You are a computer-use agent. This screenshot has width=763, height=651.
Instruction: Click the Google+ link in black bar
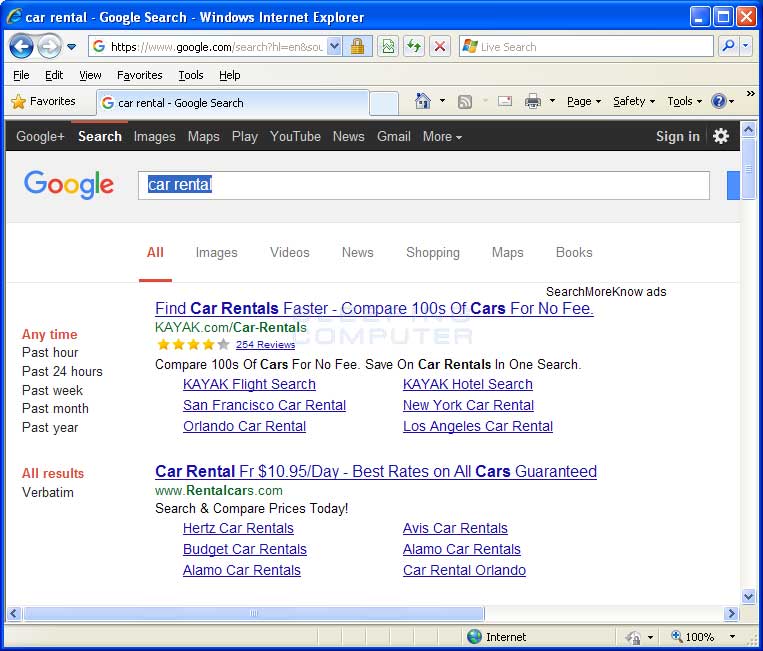[x=40, y=136]
